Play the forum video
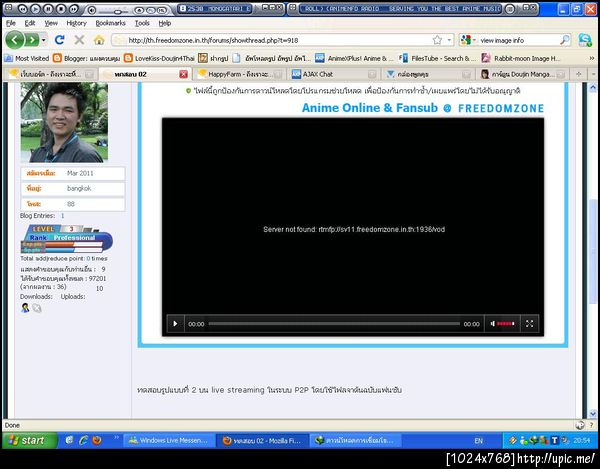This screenshot has width=600, height=469. [175, 324]
